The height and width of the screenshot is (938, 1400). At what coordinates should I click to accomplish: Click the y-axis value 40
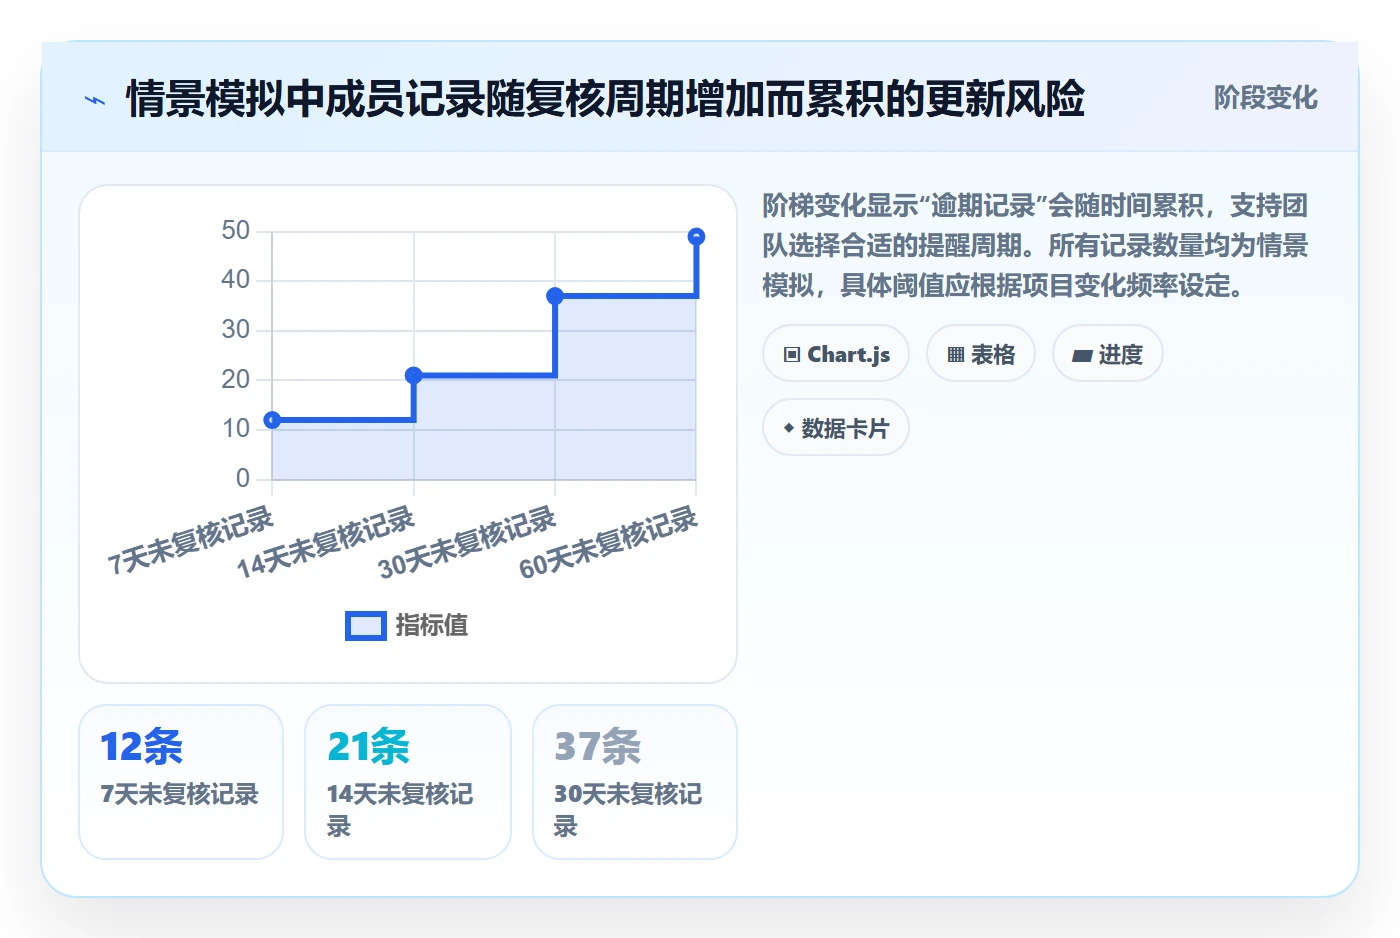[x=236, y=280]
